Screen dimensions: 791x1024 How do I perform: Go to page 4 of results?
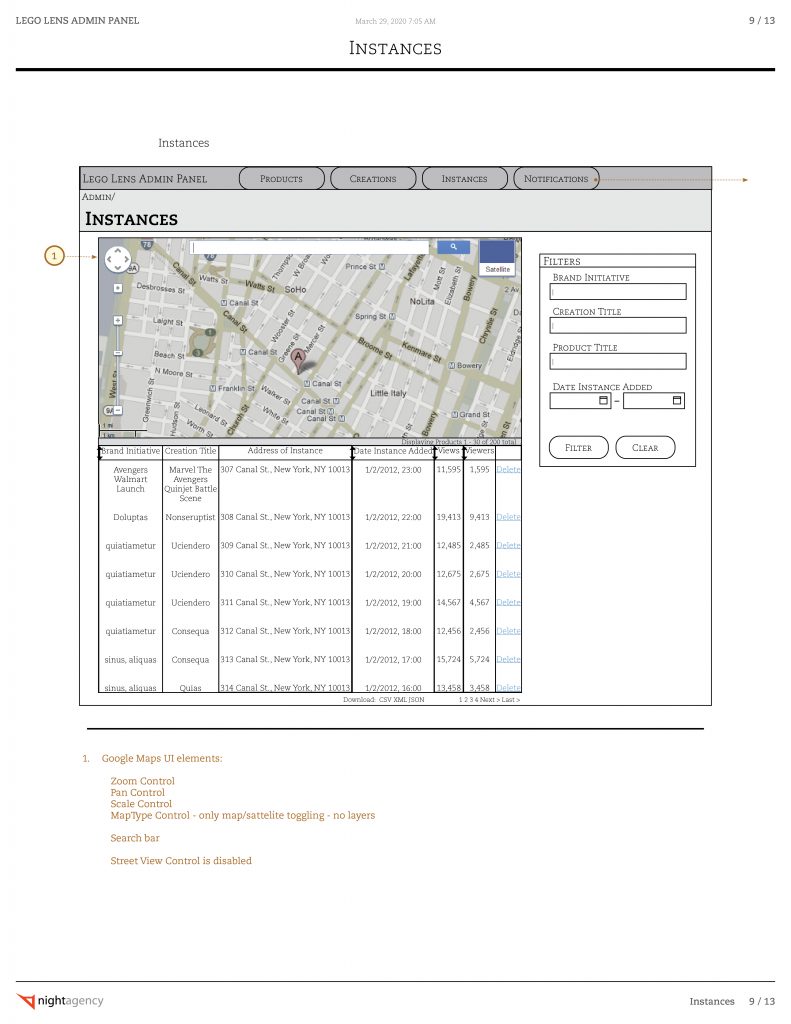pos(476,699)
